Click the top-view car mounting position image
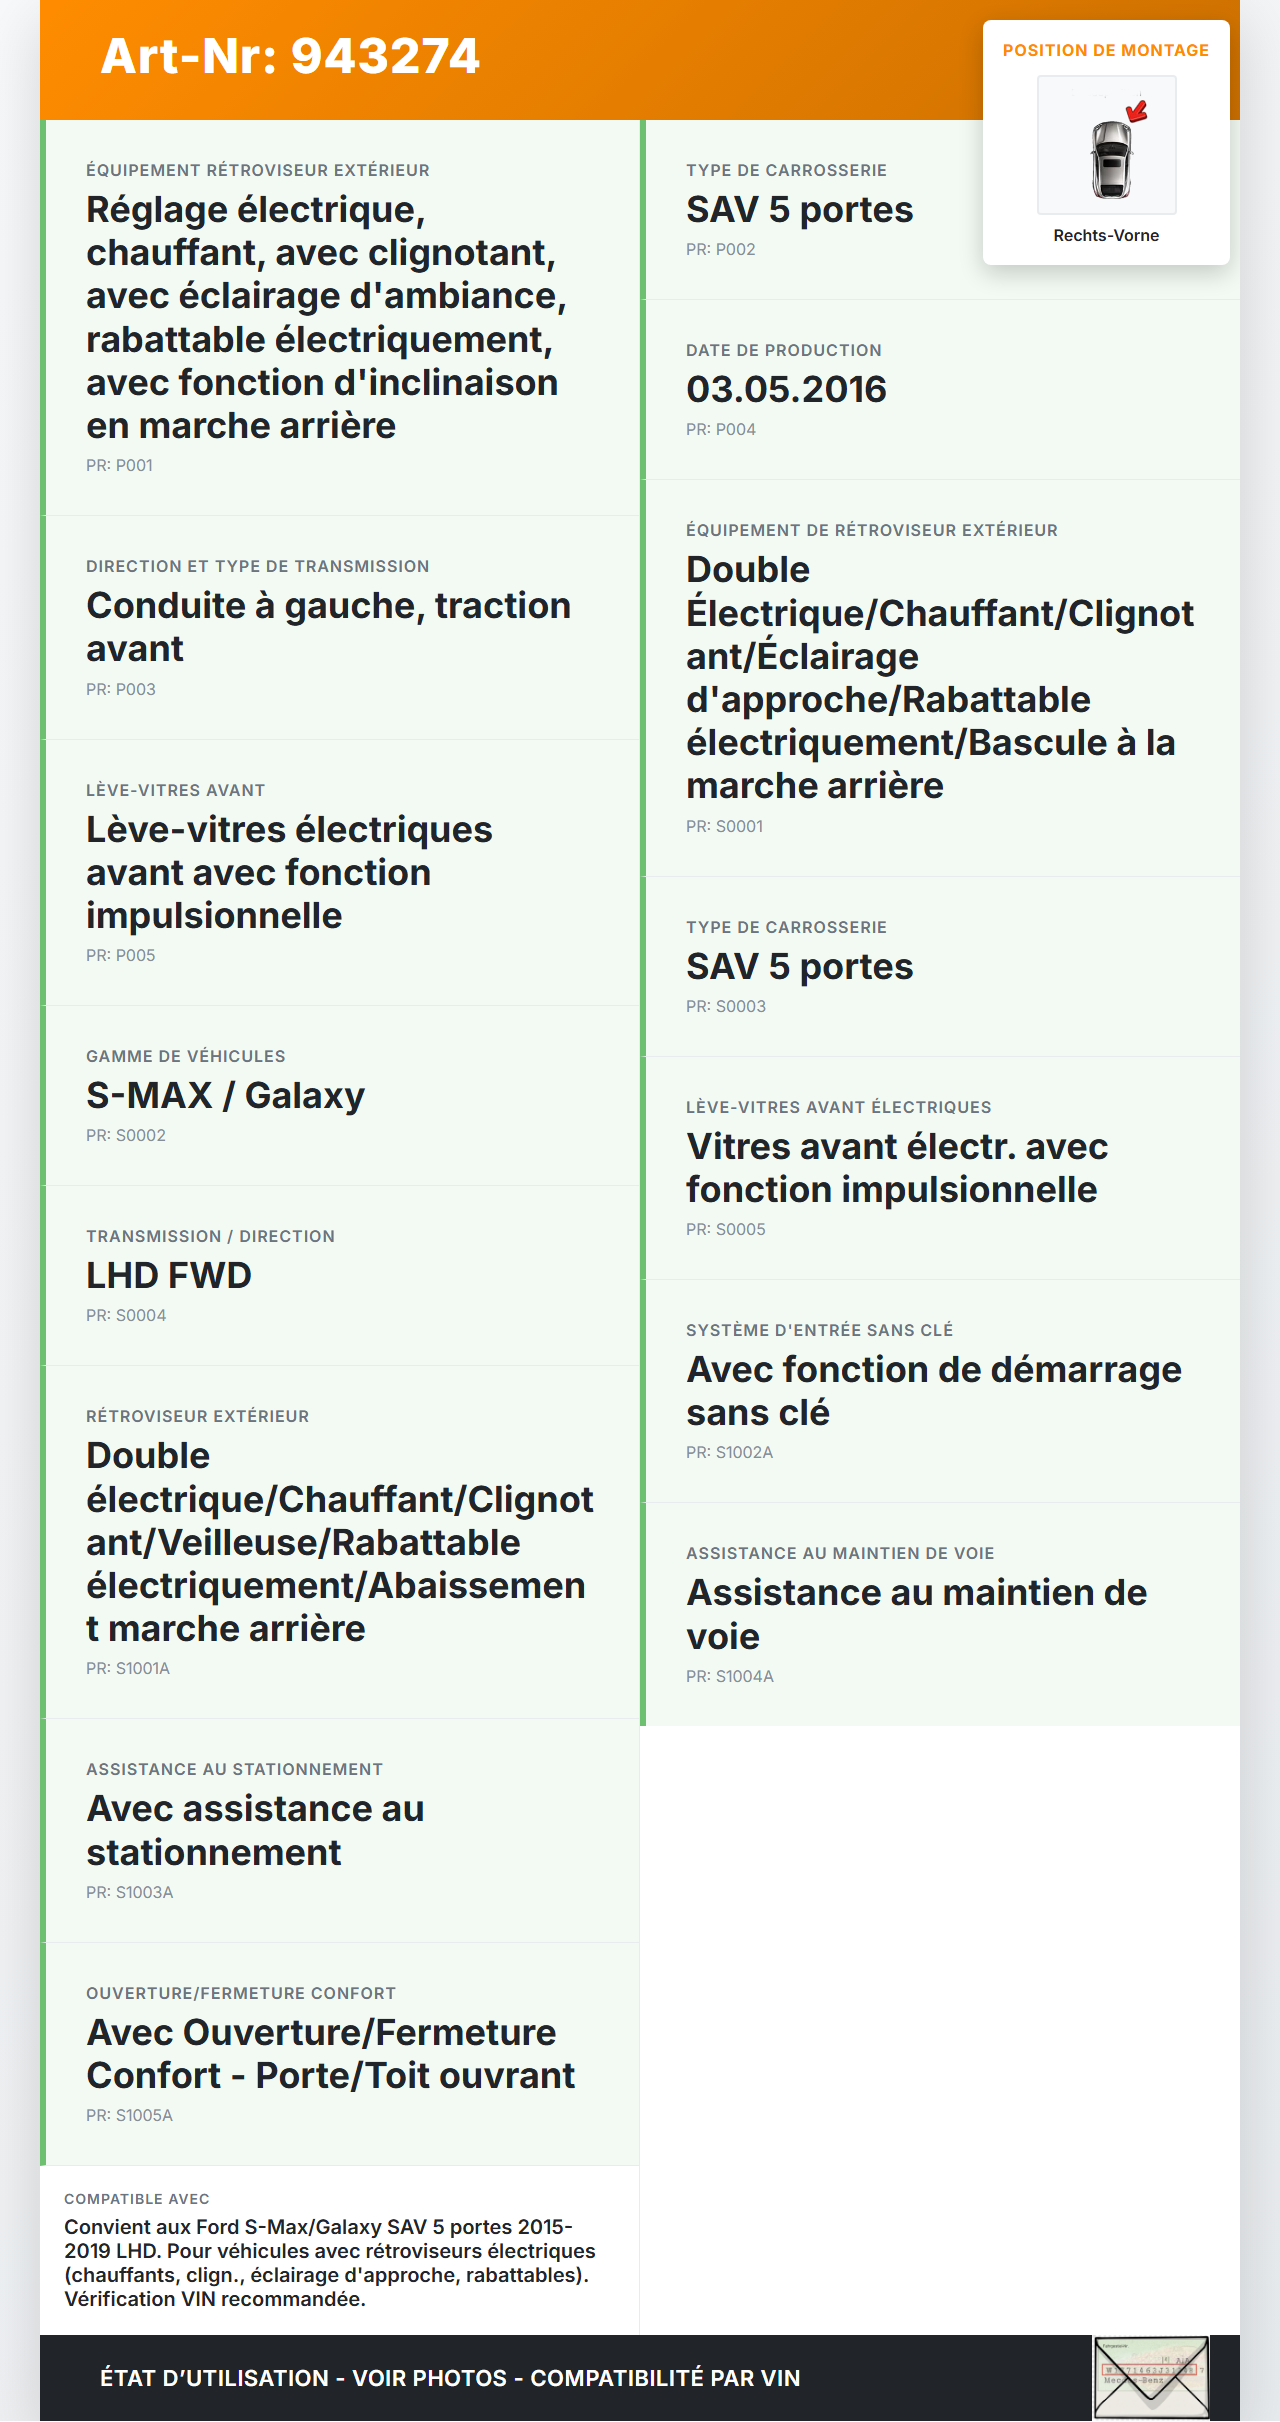 (1106, 145)
